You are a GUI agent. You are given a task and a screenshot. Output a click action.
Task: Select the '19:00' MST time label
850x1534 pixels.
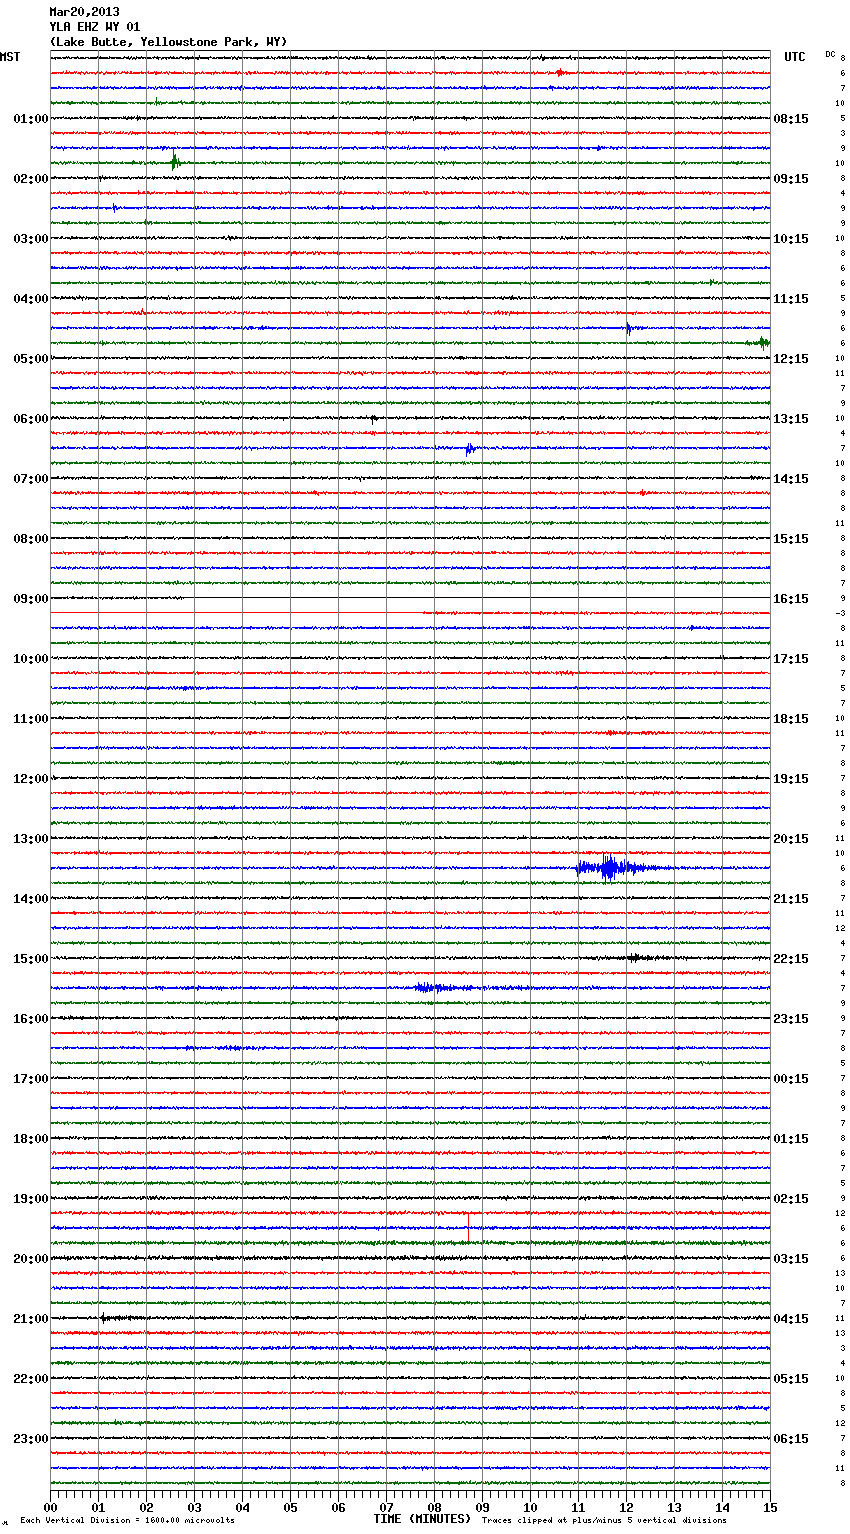tap(31, 1199)
